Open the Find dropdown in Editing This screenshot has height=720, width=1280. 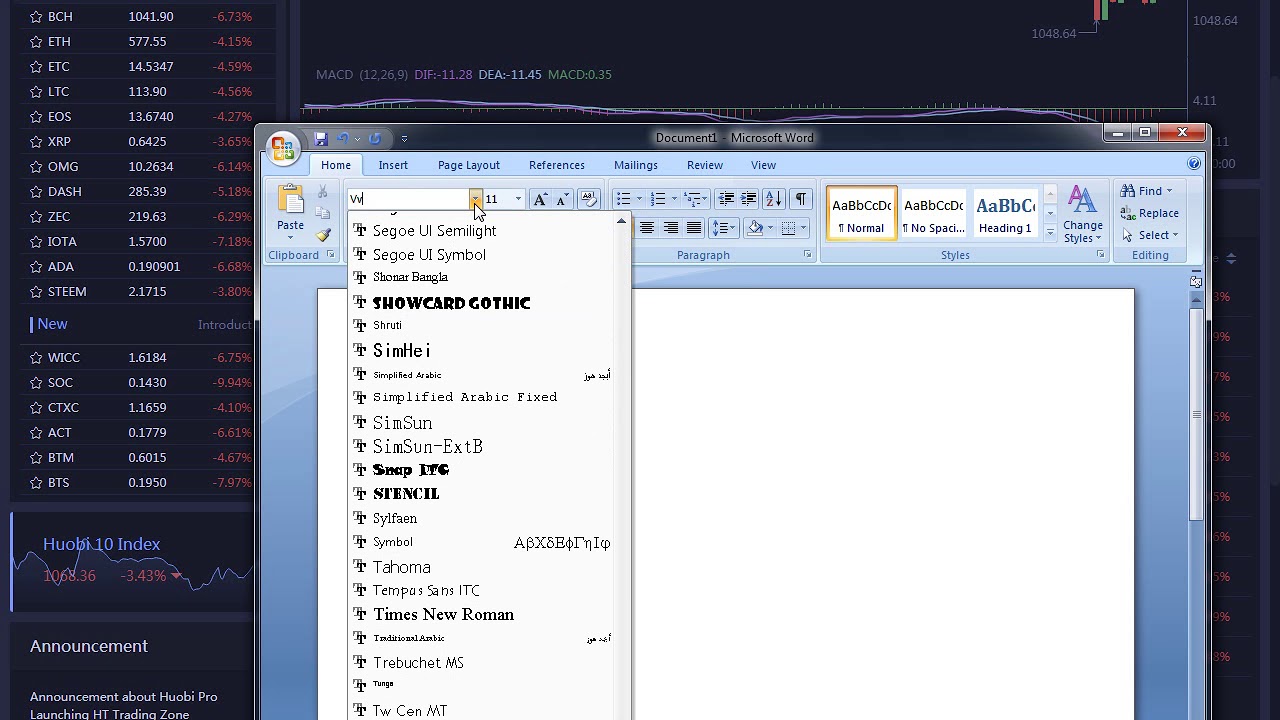(x=1169, y=191)
